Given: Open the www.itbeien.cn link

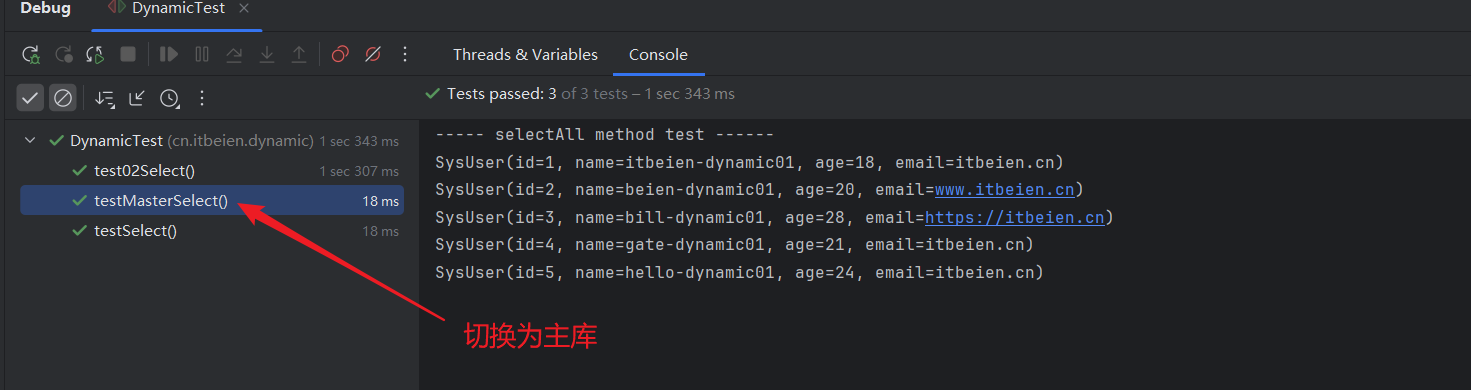Looking at the screenshot, I should click(1004, 190).
